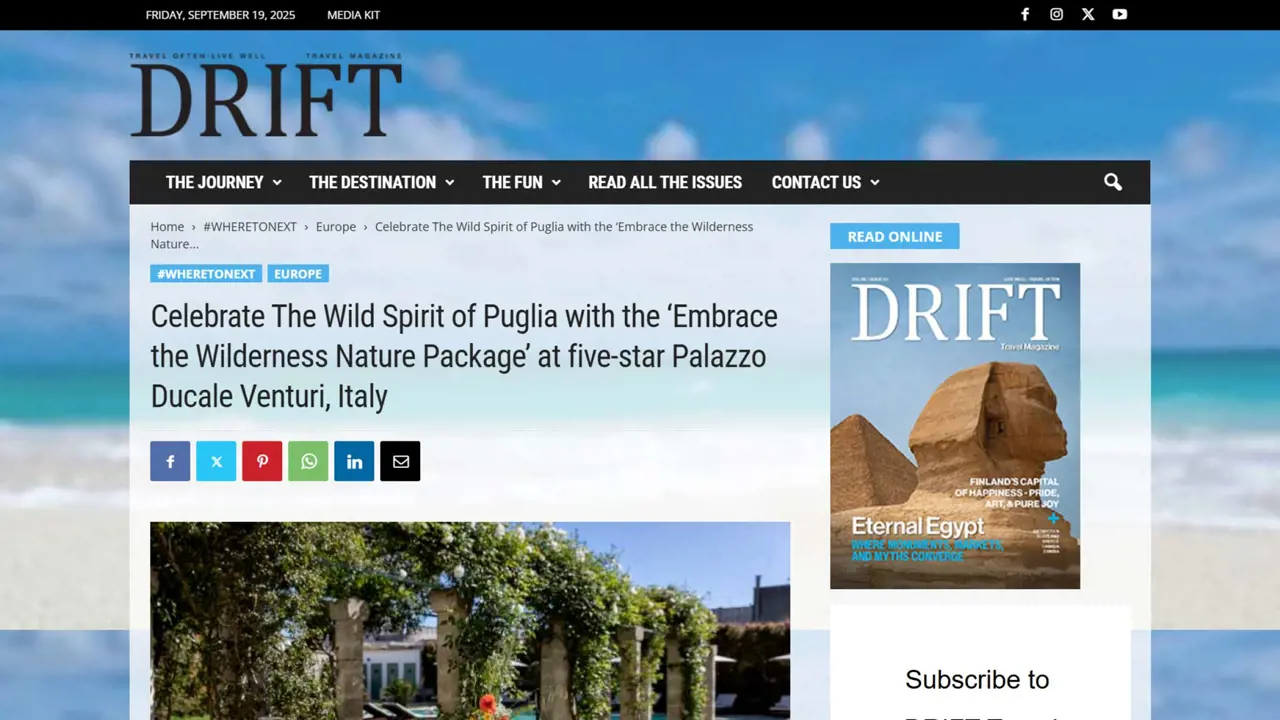Click the search magnifier icon in navigation
This screenshot has width=1280, height=720.
point(1113,182)
